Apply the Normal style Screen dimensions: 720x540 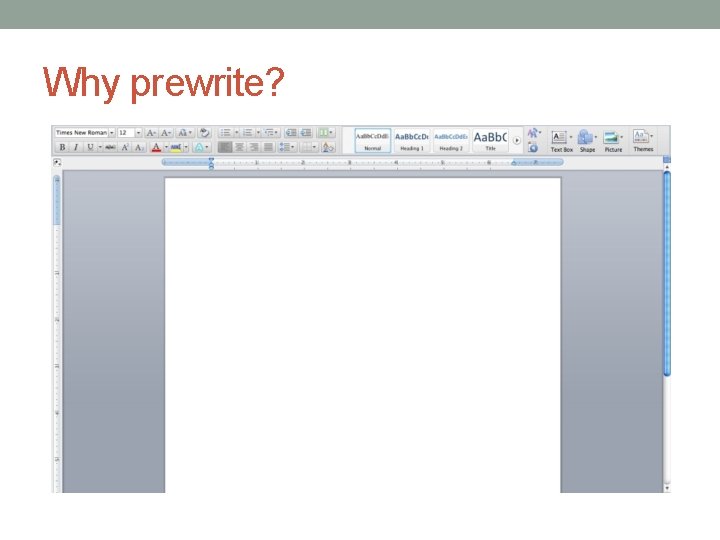click(x=372, y=141)
